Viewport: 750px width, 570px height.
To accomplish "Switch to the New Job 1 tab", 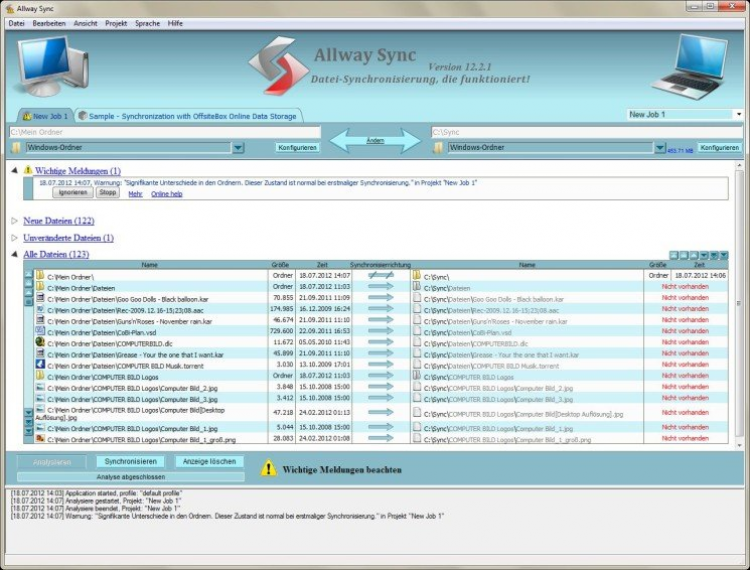I will pyautogui.click(x=45, y=116).
